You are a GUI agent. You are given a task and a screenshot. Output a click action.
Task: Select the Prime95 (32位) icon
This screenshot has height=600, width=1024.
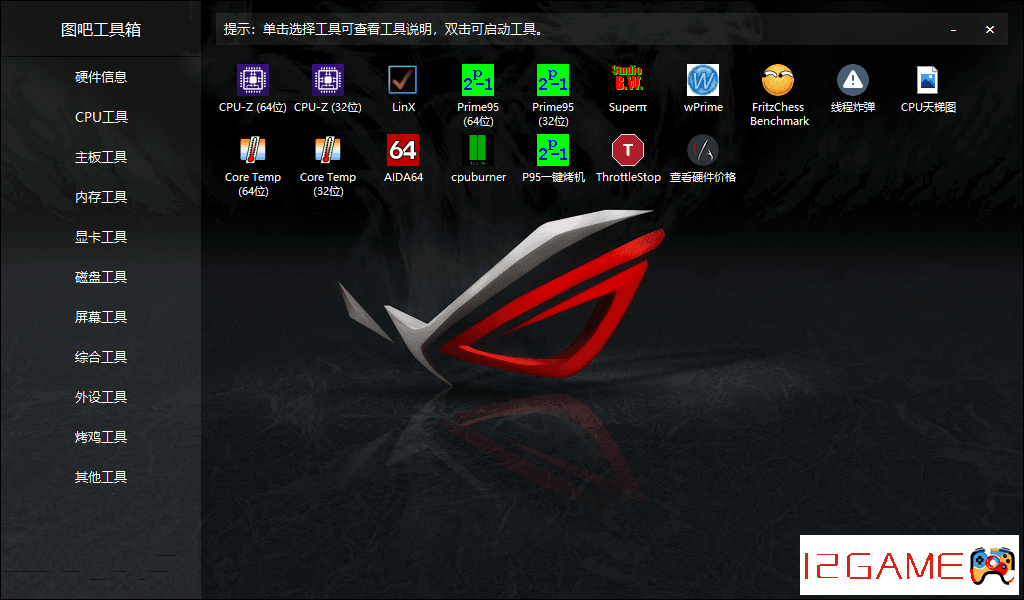click(x=553, y=80)
